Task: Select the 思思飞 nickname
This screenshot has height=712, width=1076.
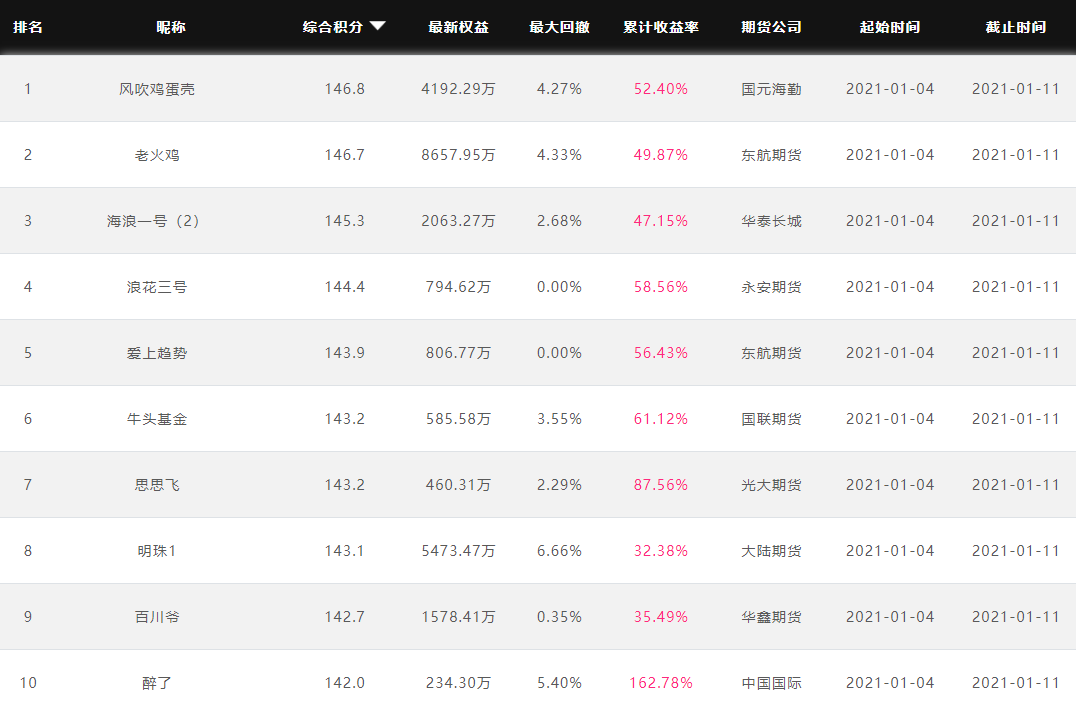Action: pyautogui.click(x=157, y=485)
